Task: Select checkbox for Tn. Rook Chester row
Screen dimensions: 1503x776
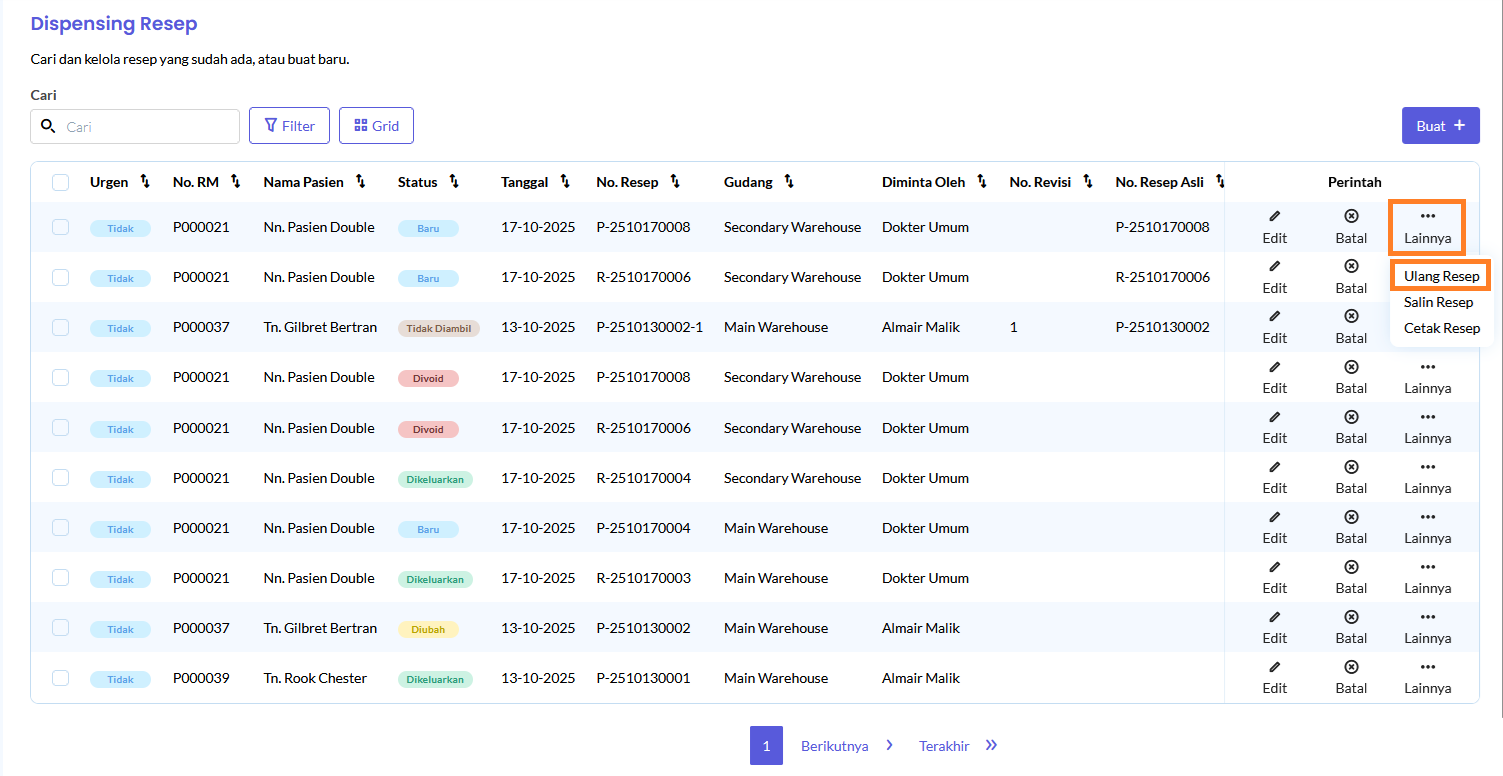Action: tap(60, 677)
